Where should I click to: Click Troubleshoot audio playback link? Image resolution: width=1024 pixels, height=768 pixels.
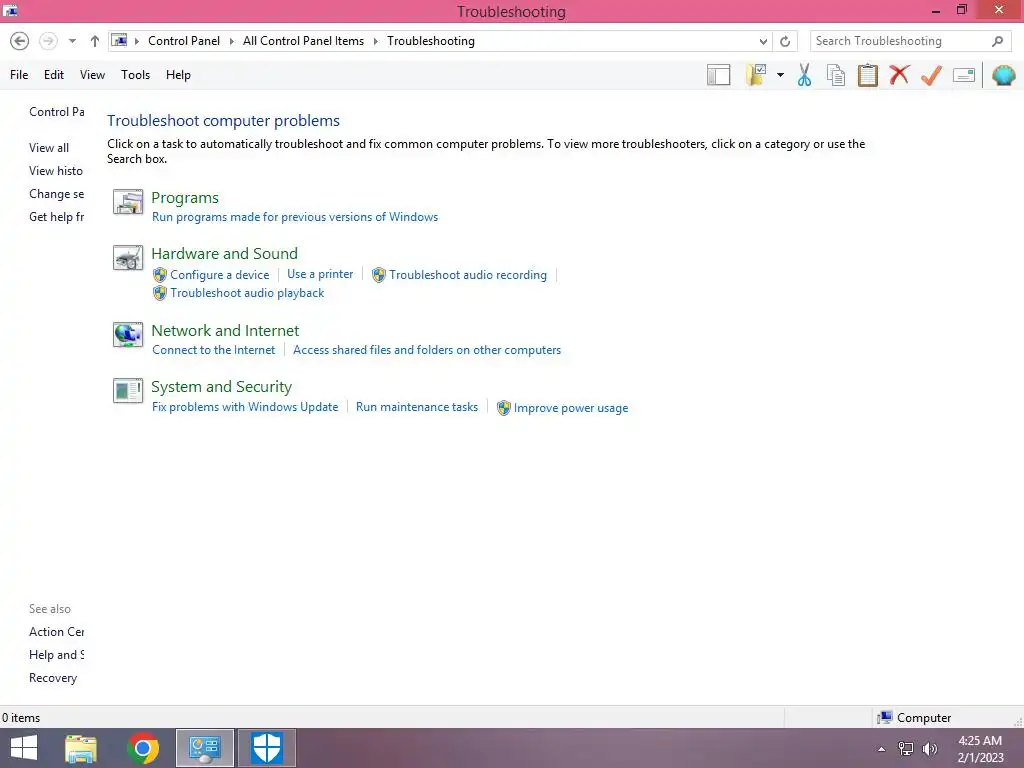(x=248, y=293)
